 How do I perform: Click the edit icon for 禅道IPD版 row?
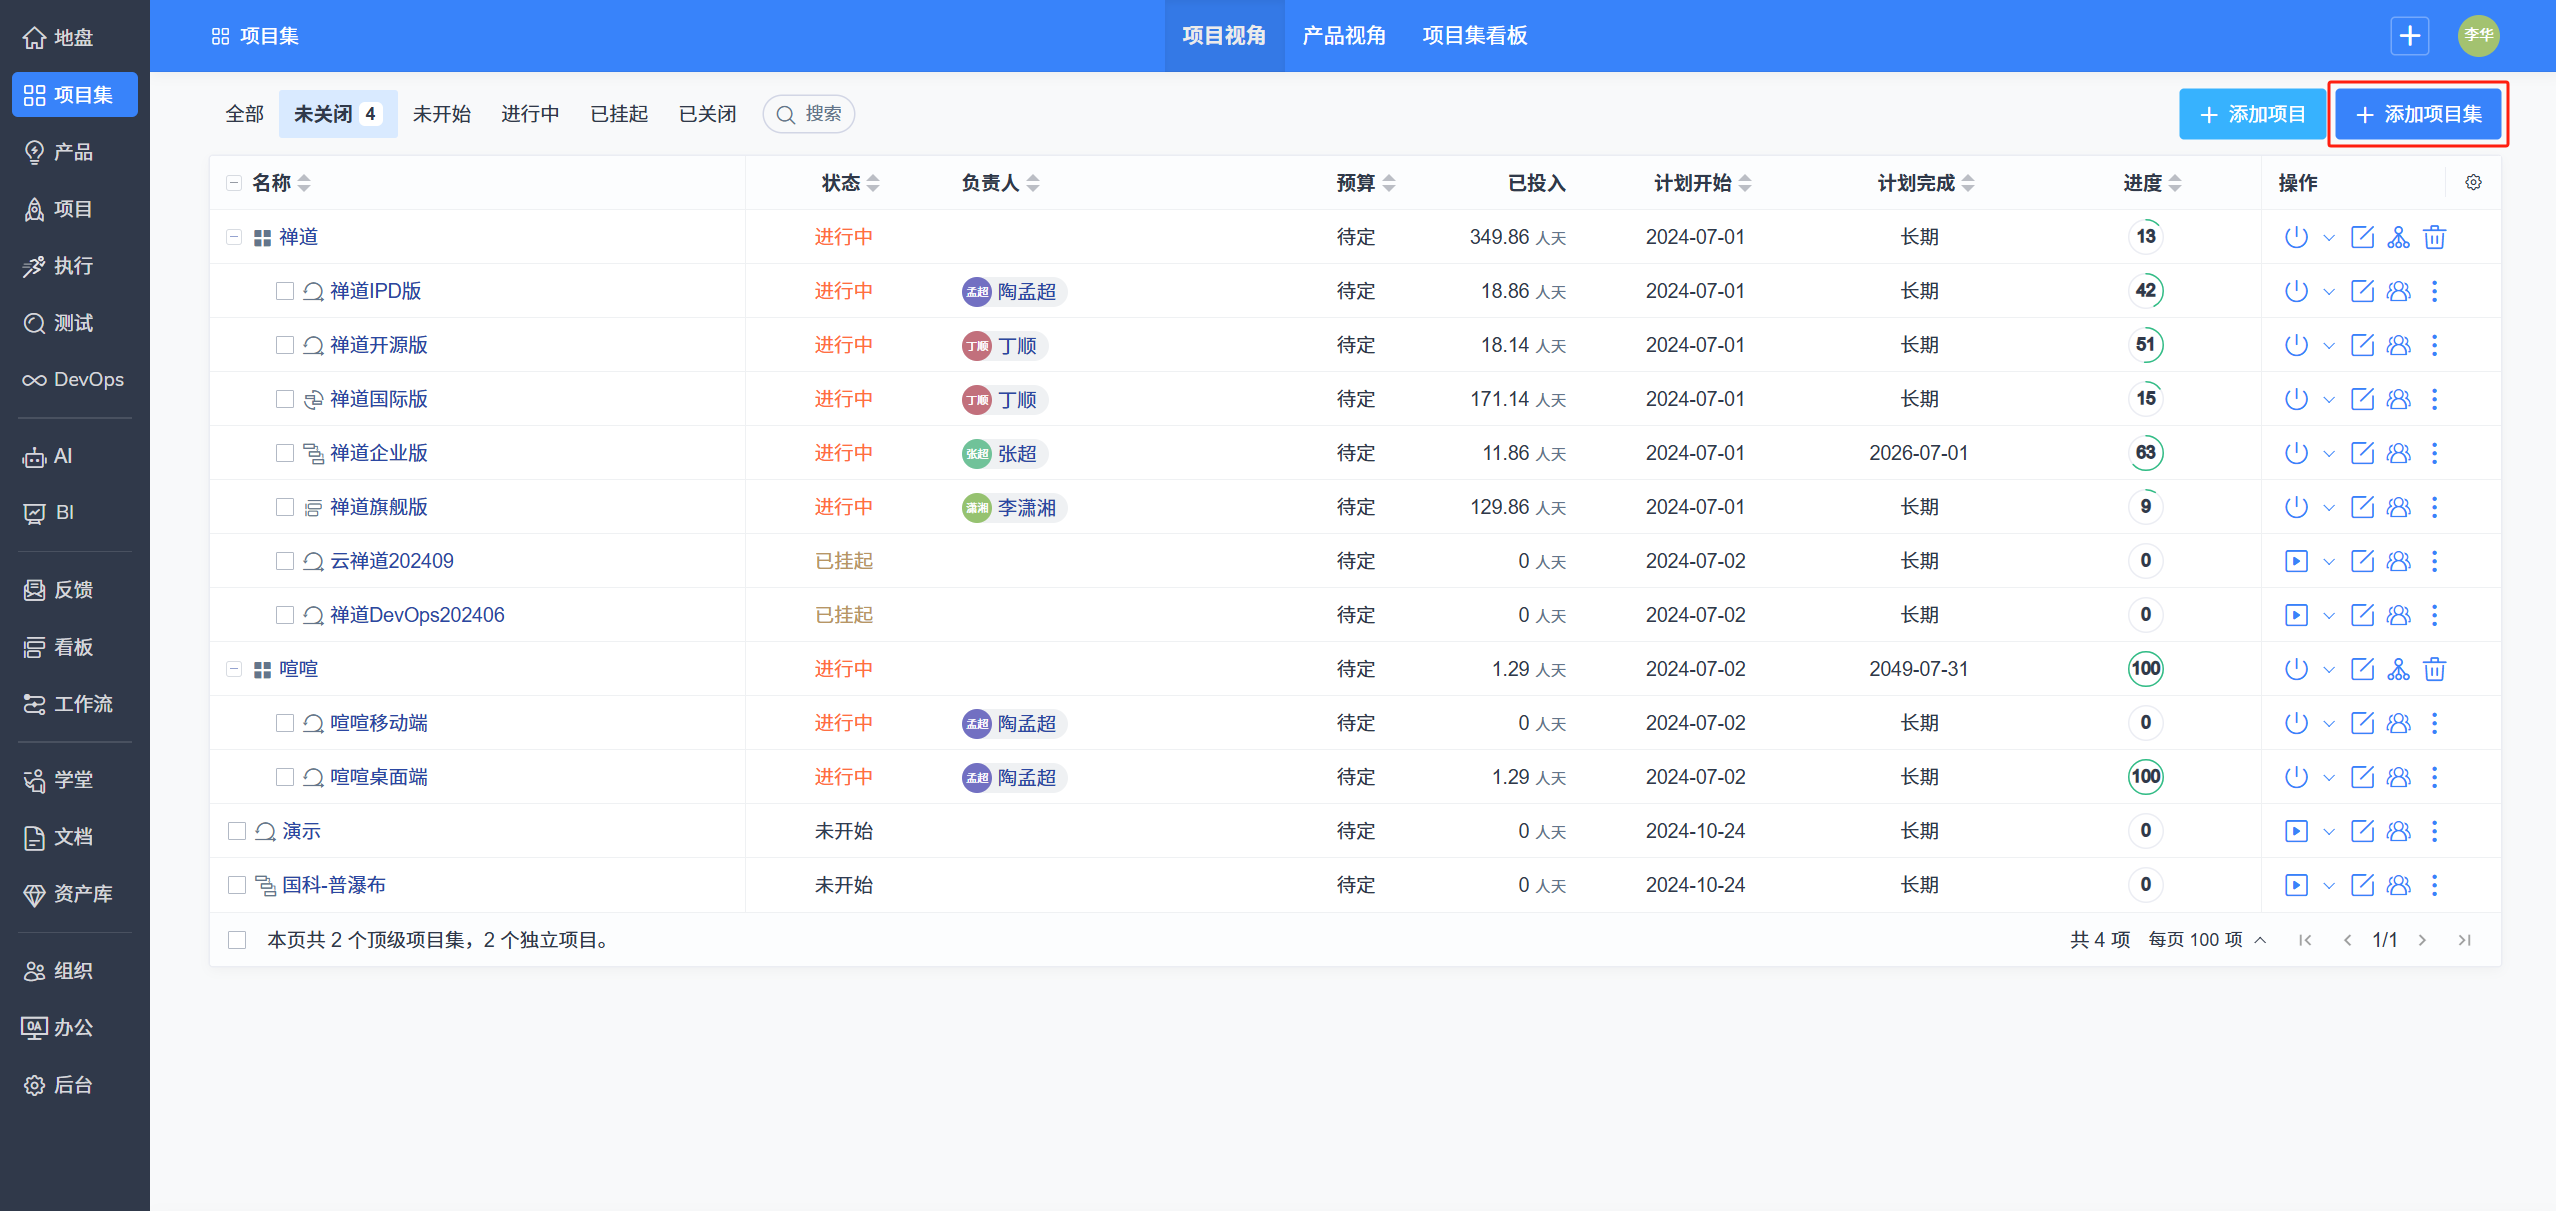coord(2362,291)
